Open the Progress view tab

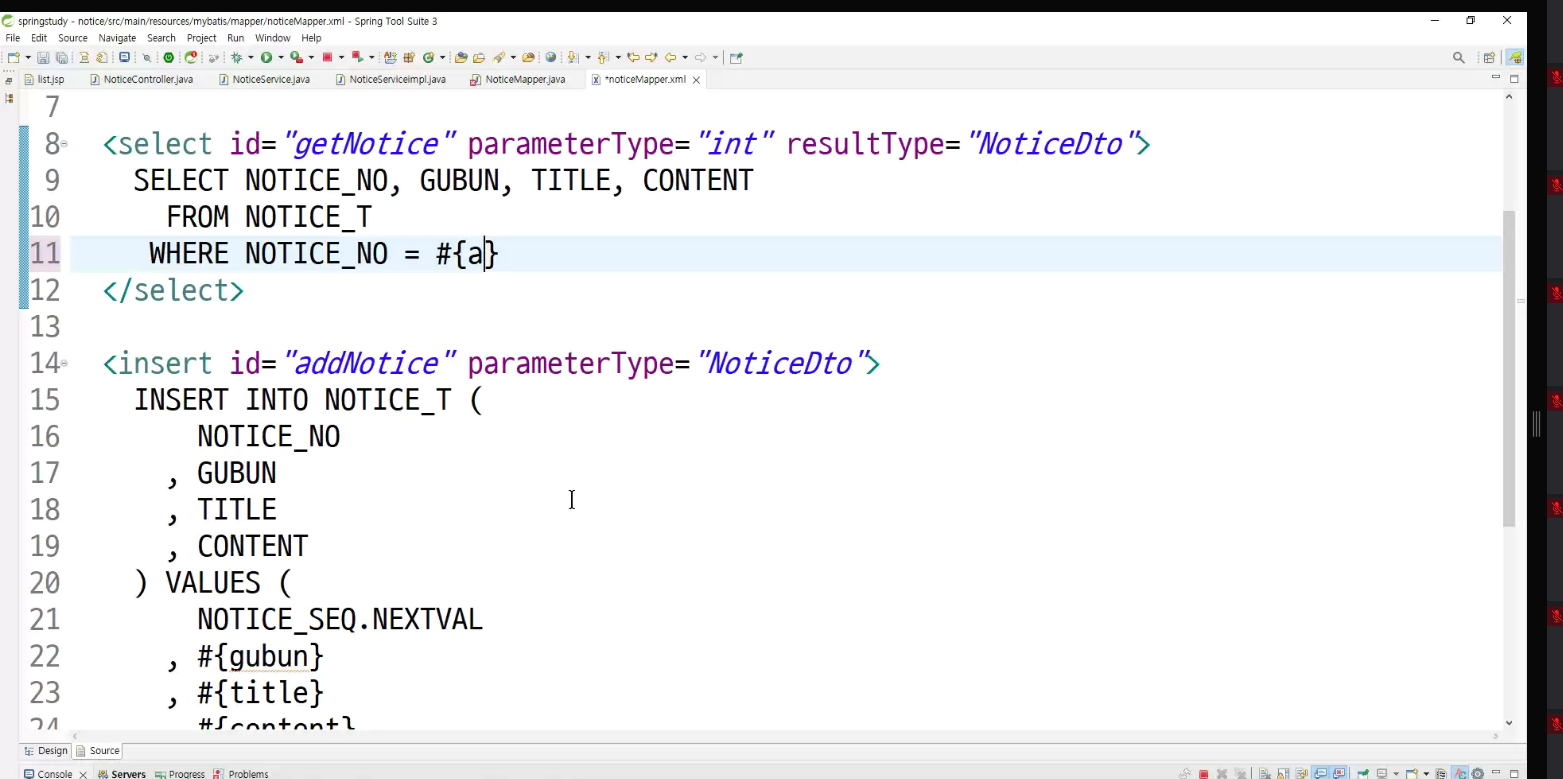[180, 774]
